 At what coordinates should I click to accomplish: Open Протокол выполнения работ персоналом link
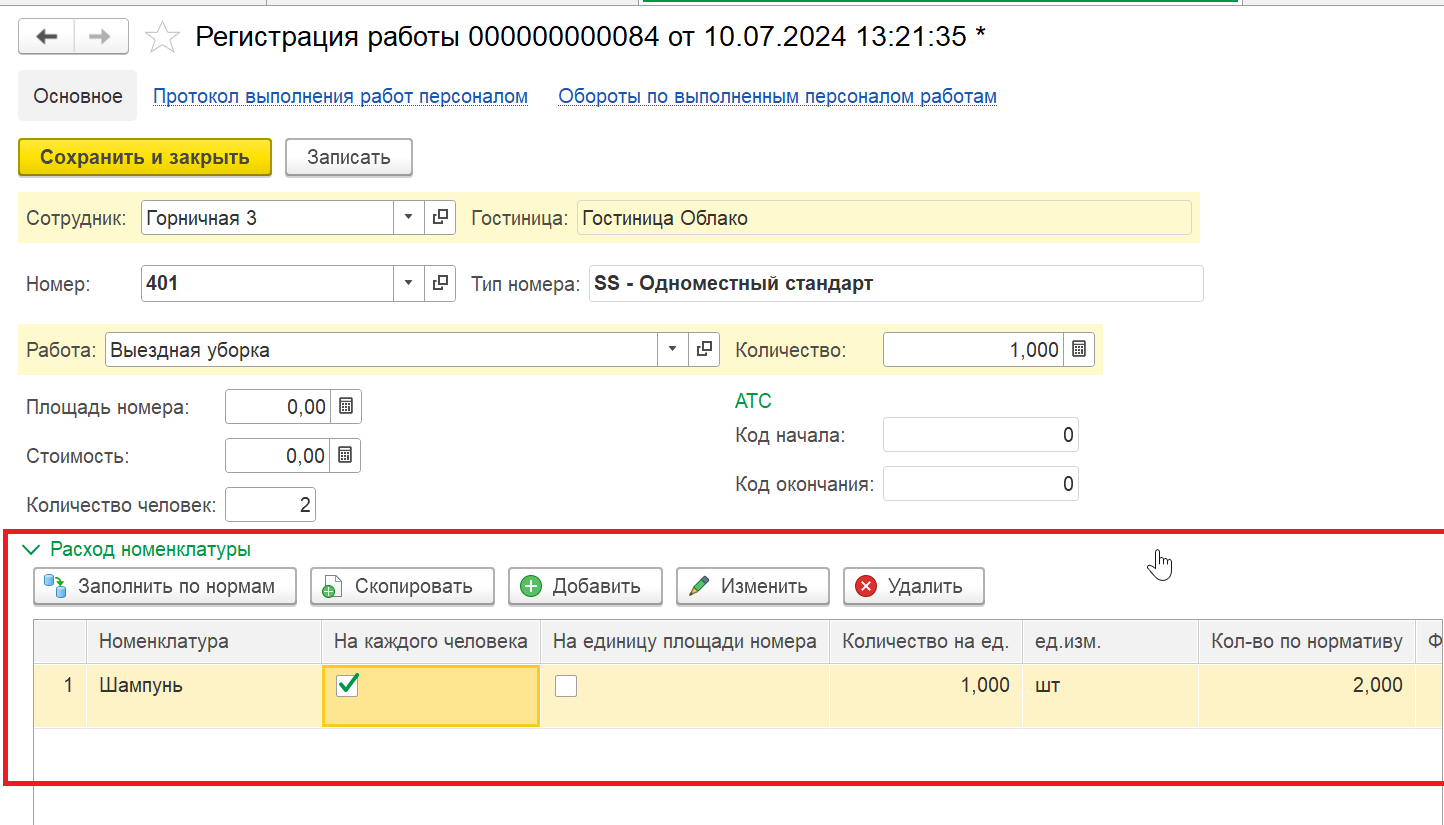point(340,96)
